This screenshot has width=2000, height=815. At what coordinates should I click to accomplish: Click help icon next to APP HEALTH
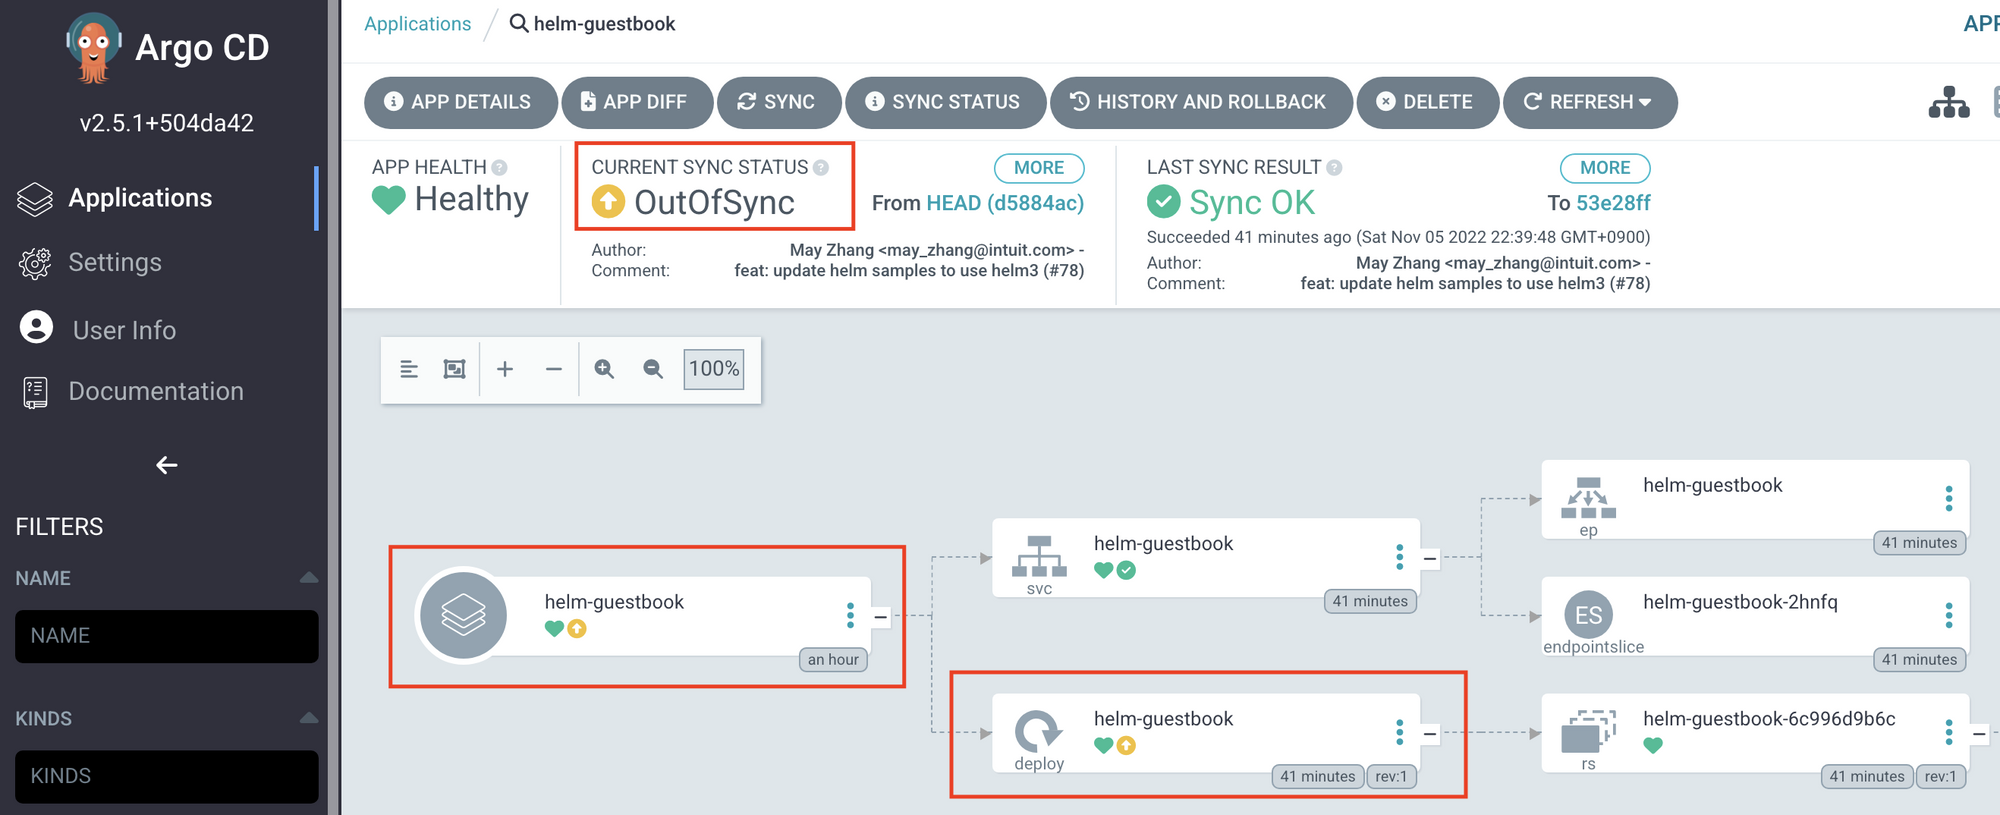click(x=499, y=168)
